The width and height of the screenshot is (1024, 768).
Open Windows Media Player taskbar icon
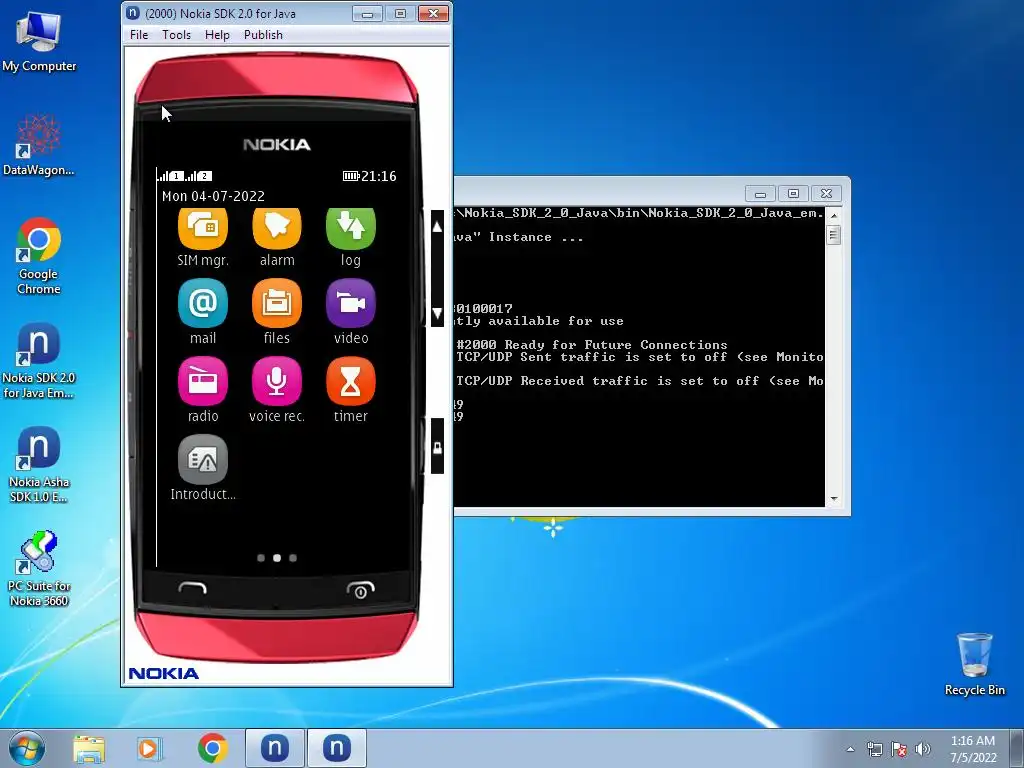point(149,748)
